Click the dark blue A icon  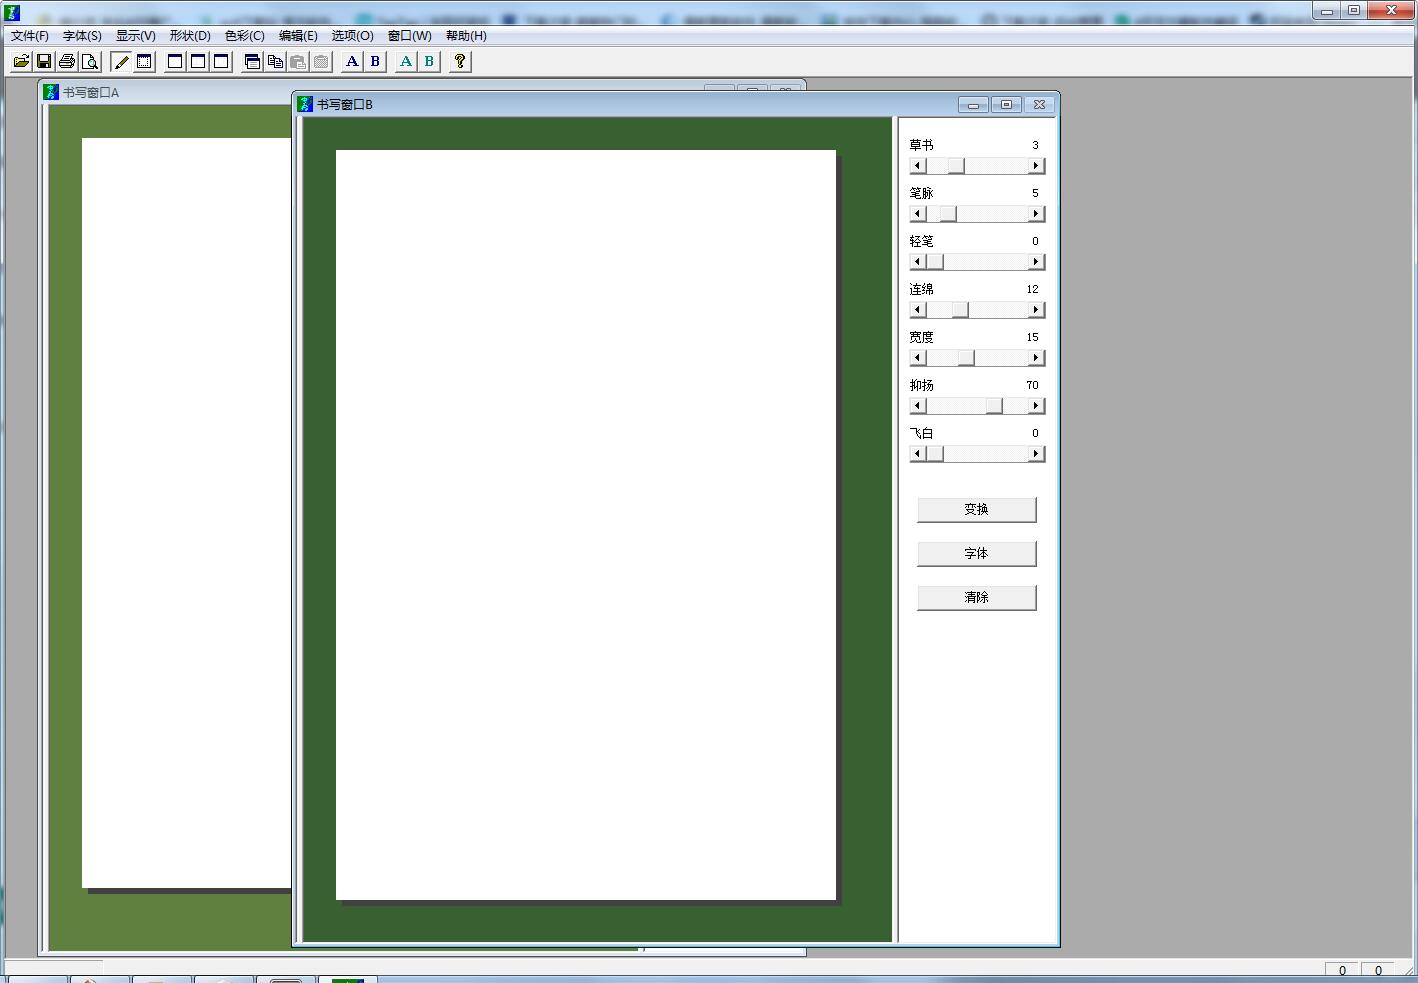[352, 62]
